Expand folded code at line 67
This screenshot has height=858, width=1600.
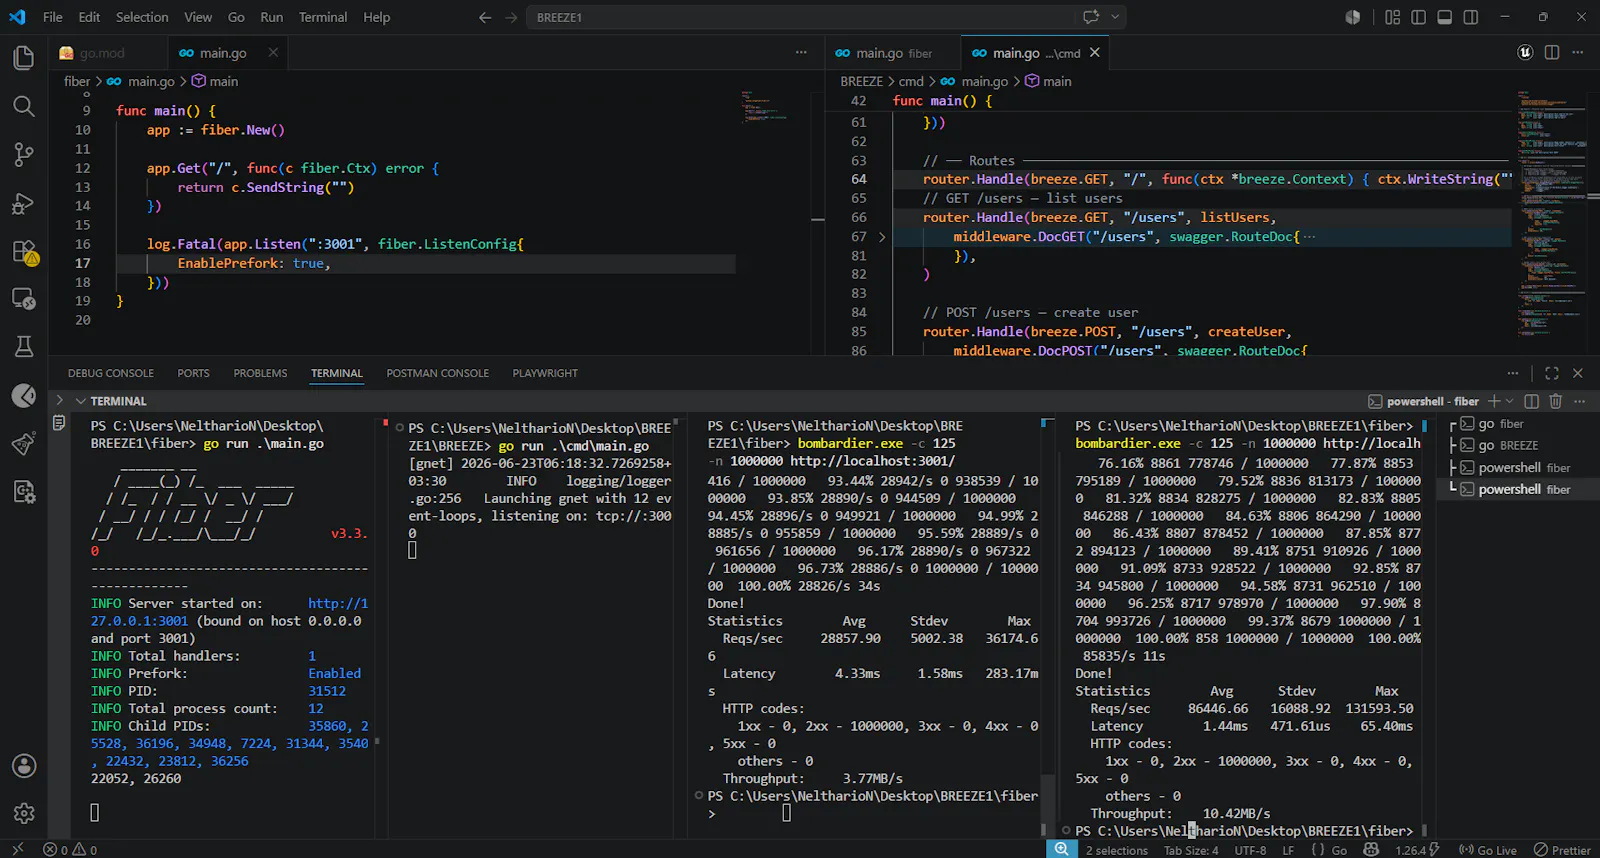click(882, 237)
